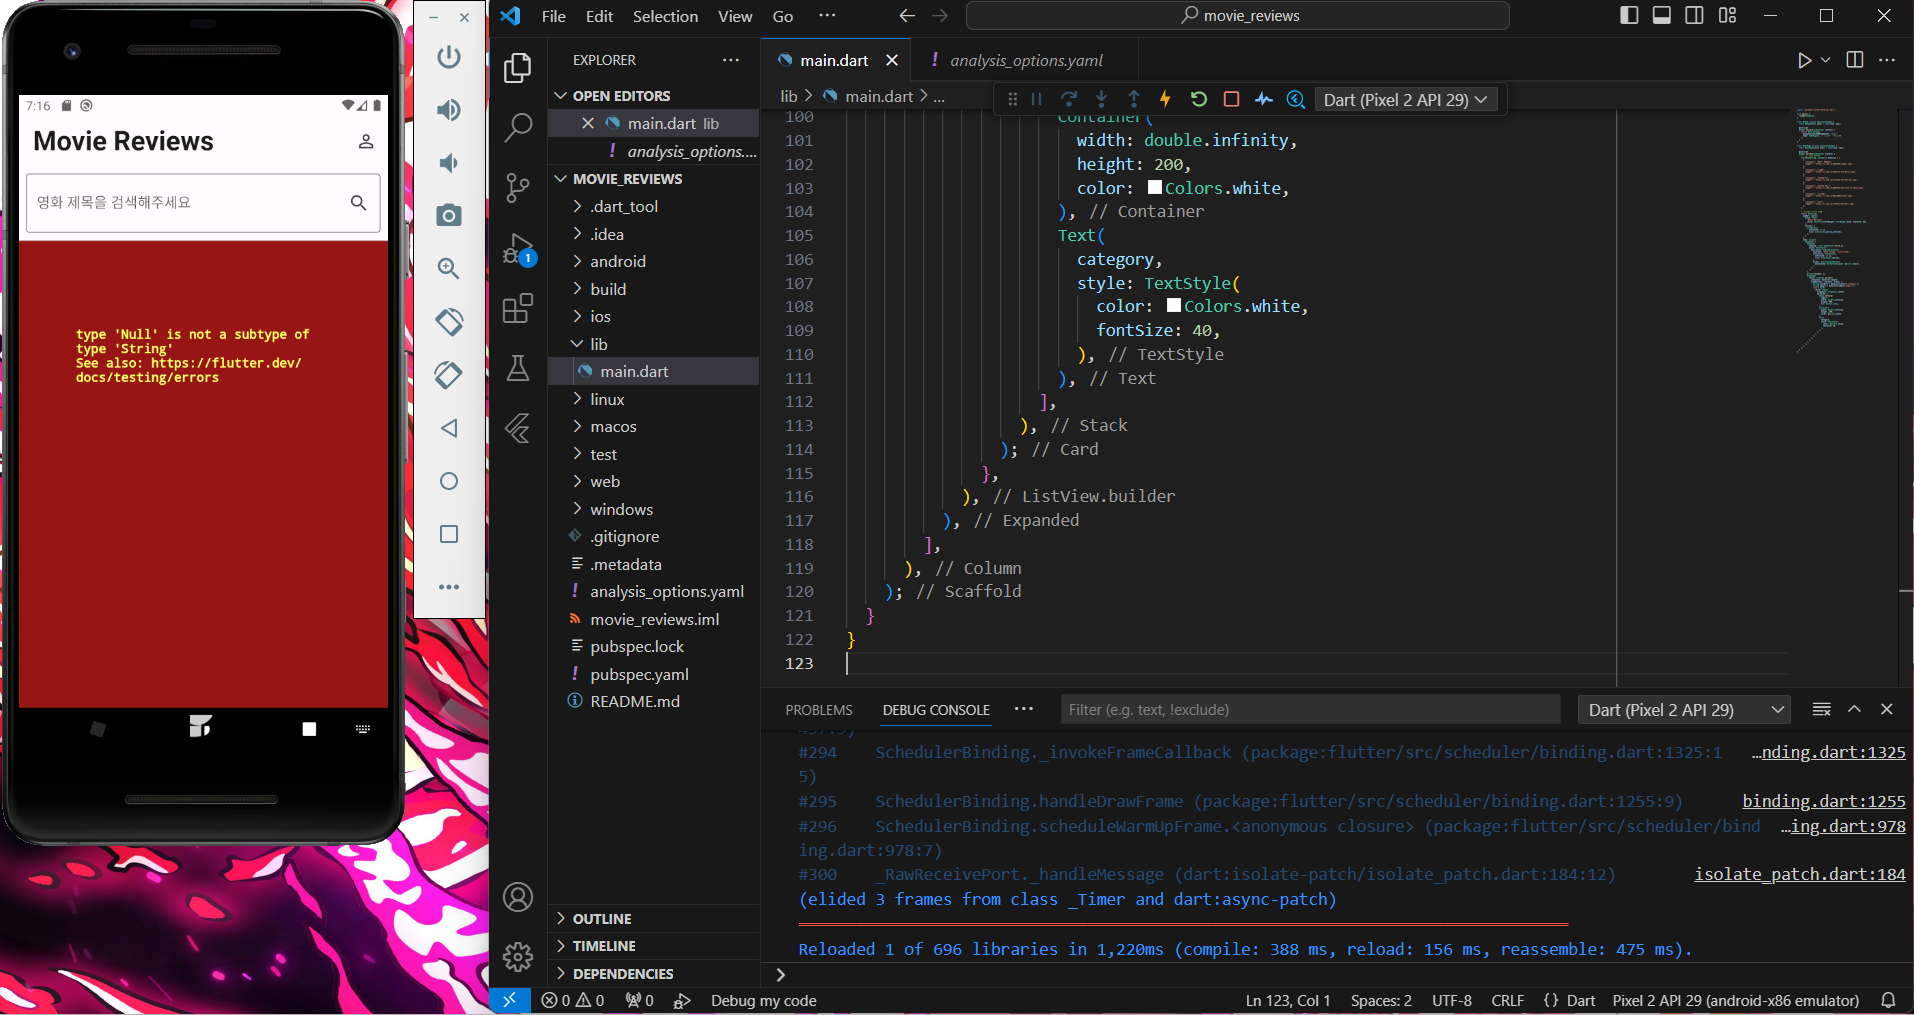Toggle the bottom Panel layout button
This screenshot has width=1914, height=1015.
[x=1662, y=15]
